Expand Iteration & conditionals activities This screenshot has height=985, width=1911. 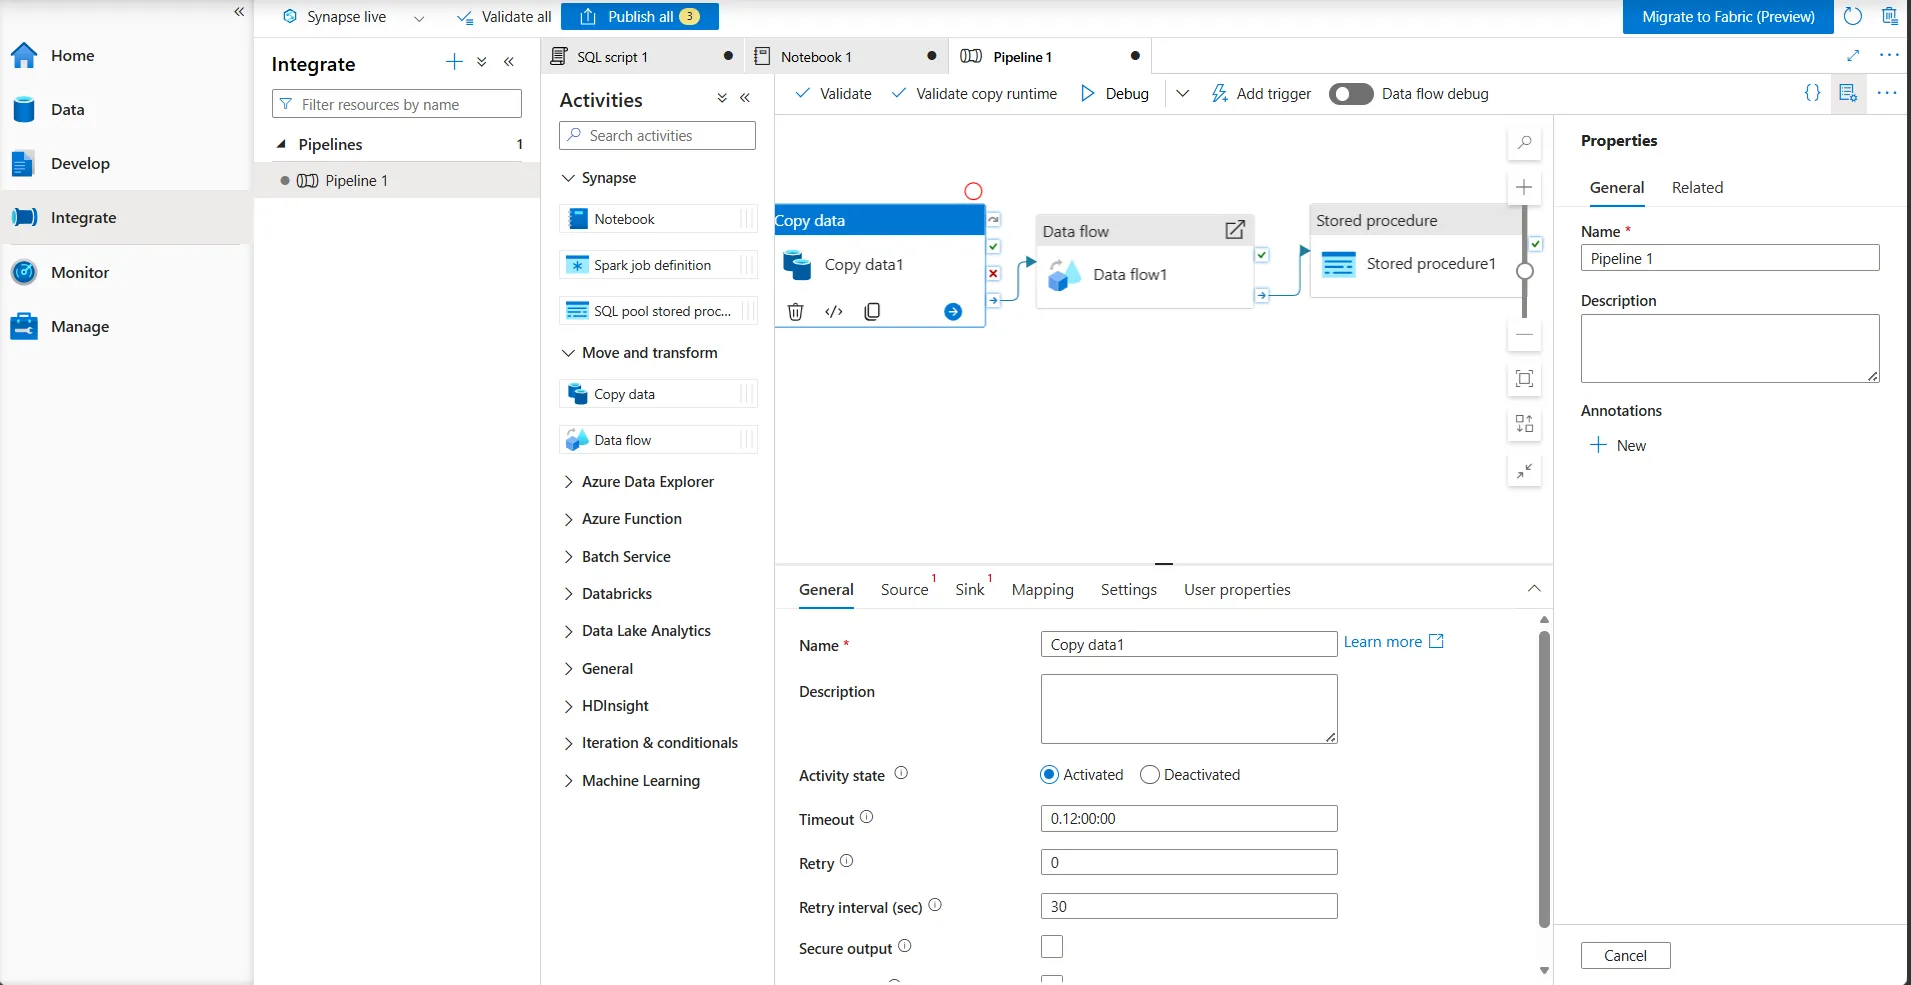coord(568,743)
